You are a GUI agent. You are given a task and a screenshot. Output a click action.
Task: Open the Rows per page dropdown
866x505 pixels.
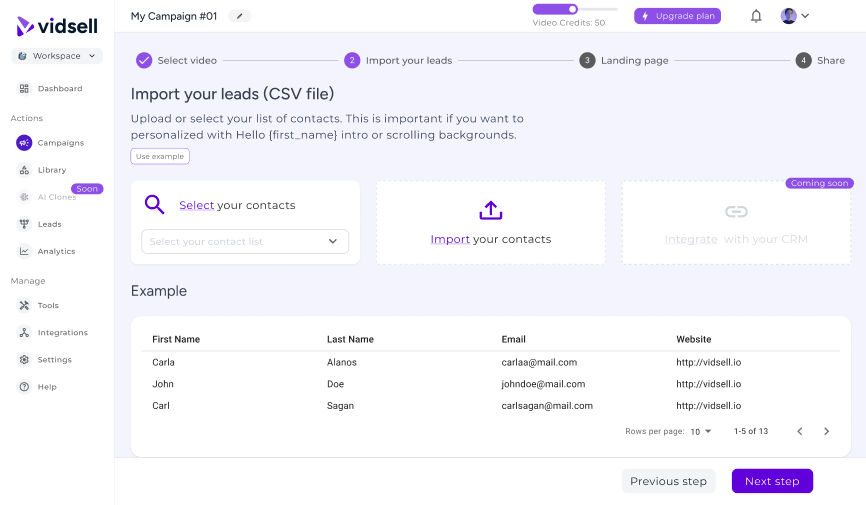click(701, 432)
